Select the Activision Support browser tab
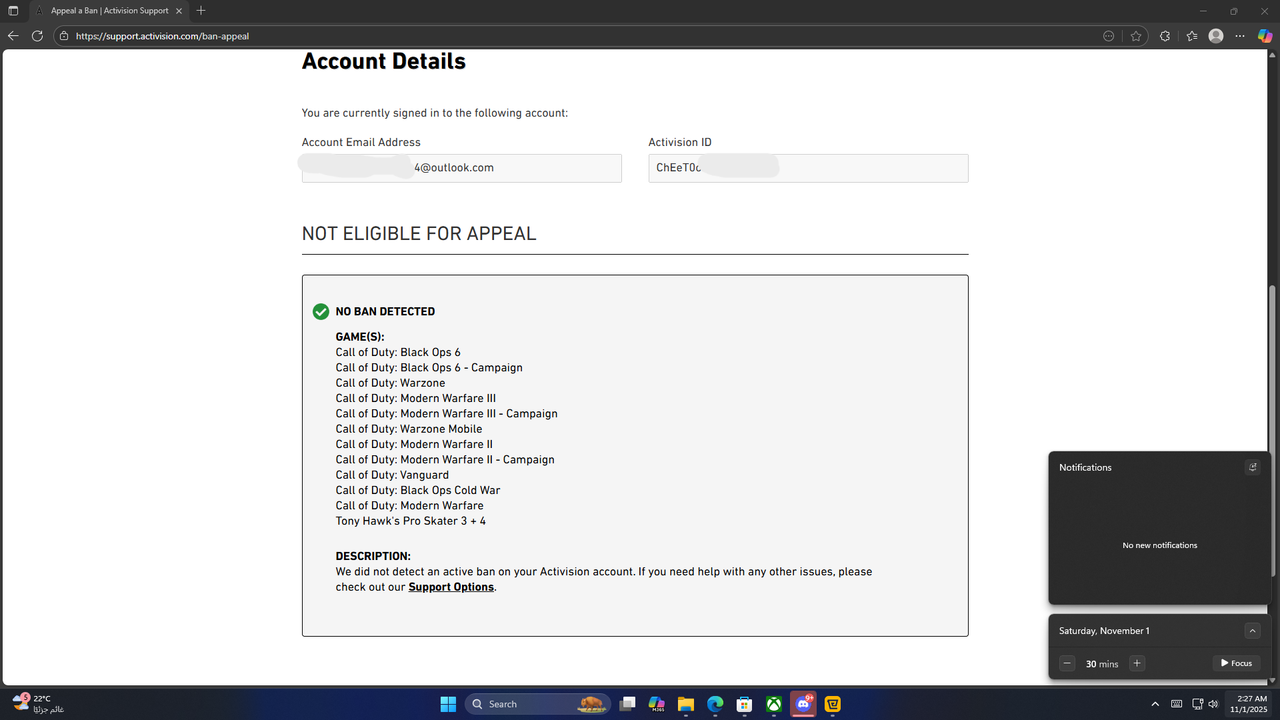1280x720 pixels. (110, 11)
